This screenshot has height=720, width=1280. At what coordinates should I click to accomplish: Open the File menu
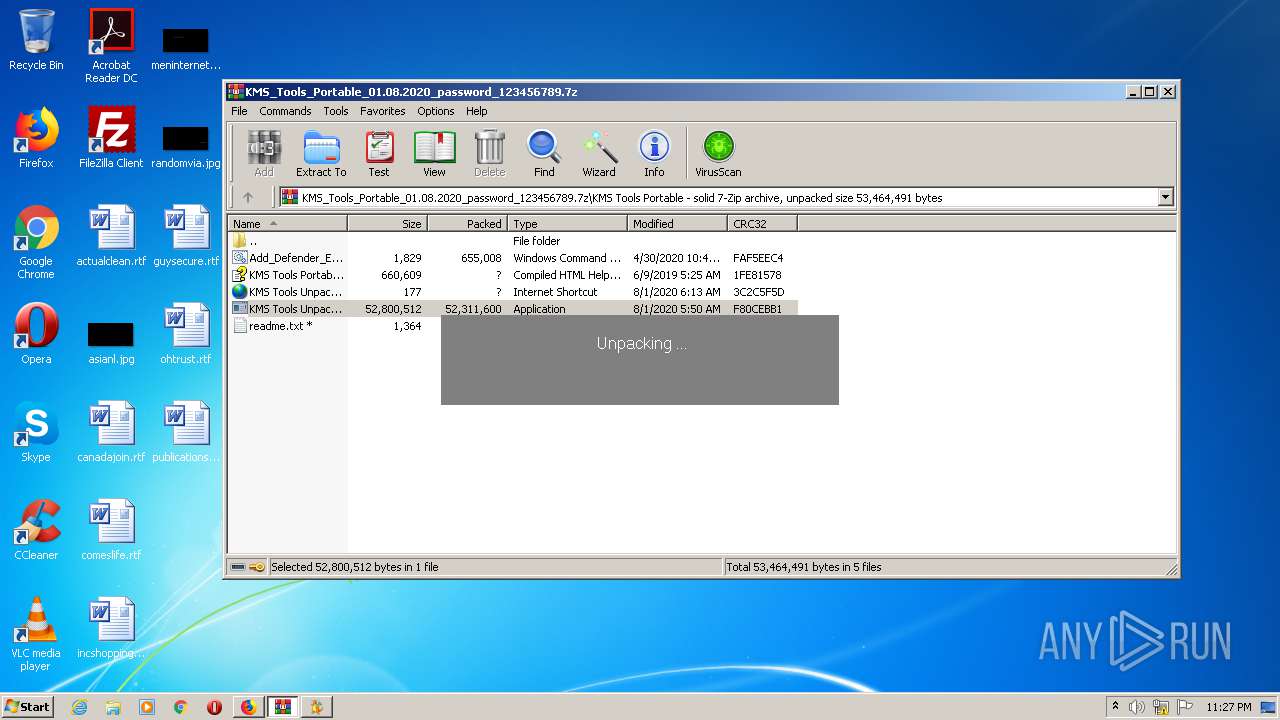coord(239,111)
